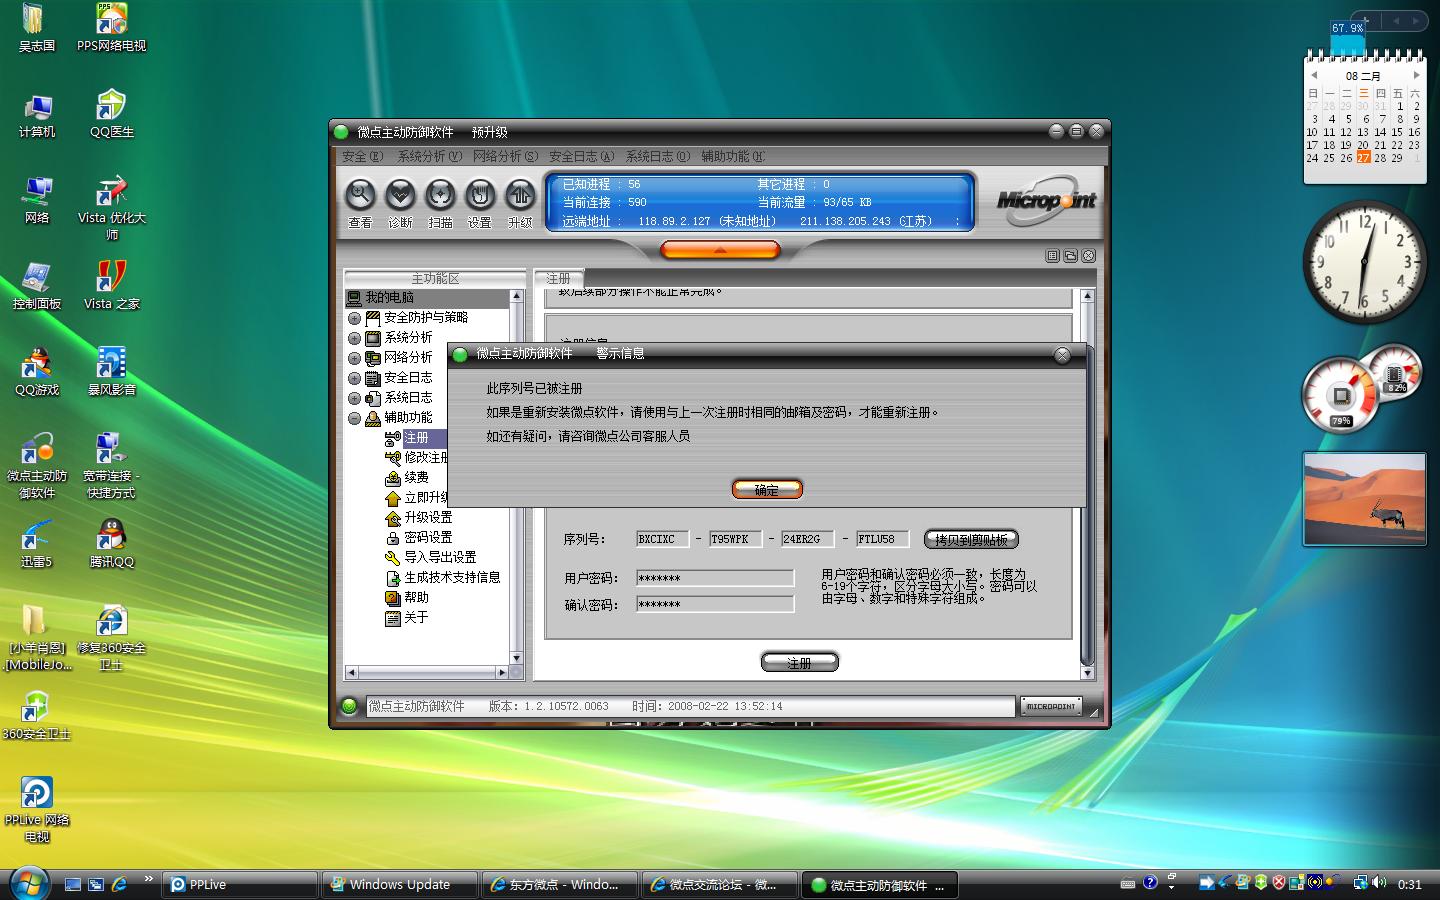Image resolution: width=1440 pixels, height=900 pixels.
Task: Collapse the orange arrow panel handle
Action: click(x=720, y=250)
